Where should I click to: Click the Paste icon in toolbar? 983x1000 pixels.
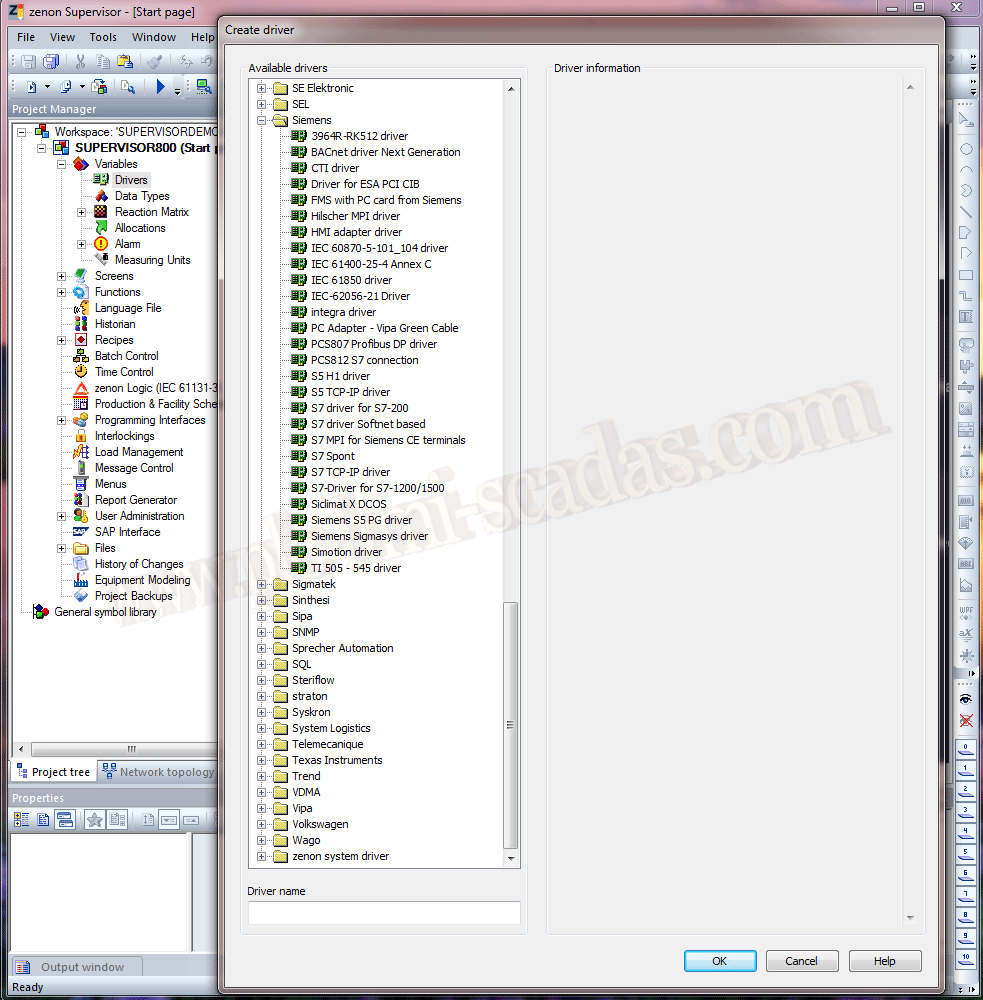pyautogui.click(x=124, y=62)
